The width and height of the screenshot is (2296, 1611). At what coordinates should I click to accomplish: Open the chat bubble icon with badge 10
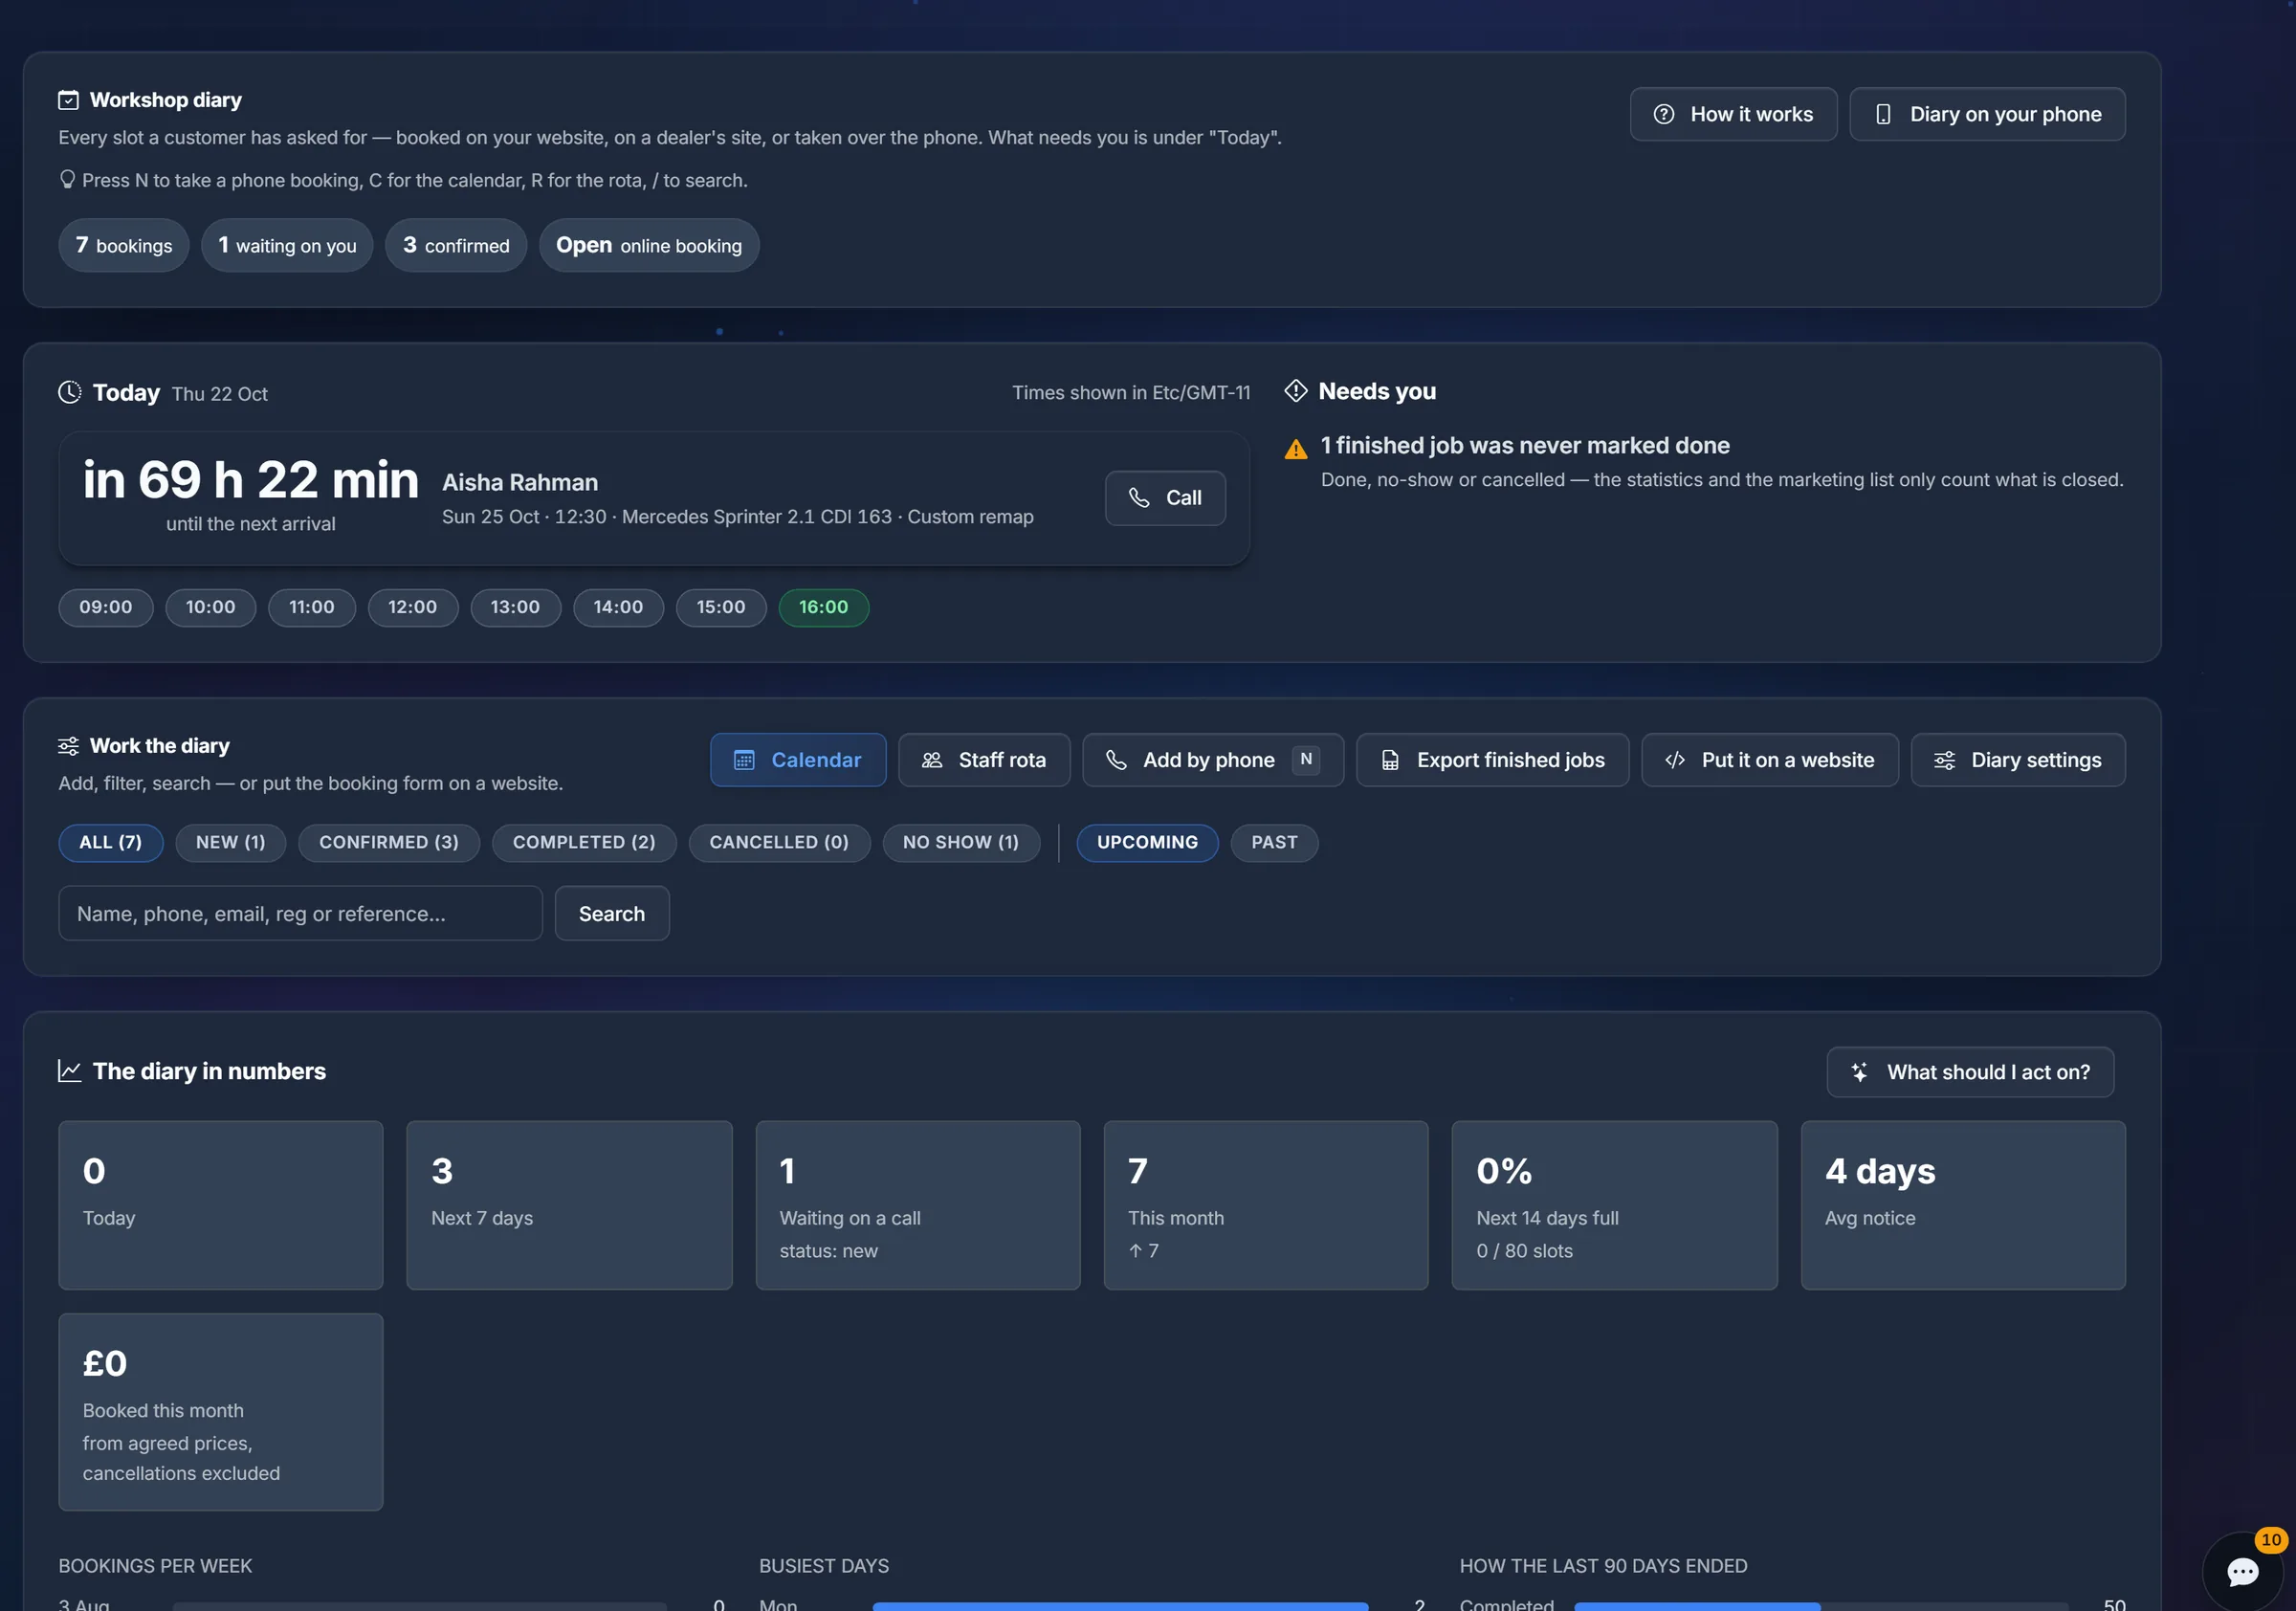(x=2242, y=1571)
